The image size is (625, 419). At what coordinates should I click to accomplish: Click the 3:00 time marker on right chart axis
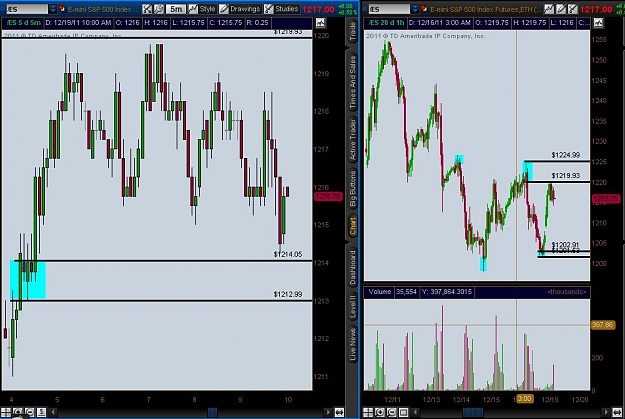[524, 399]
